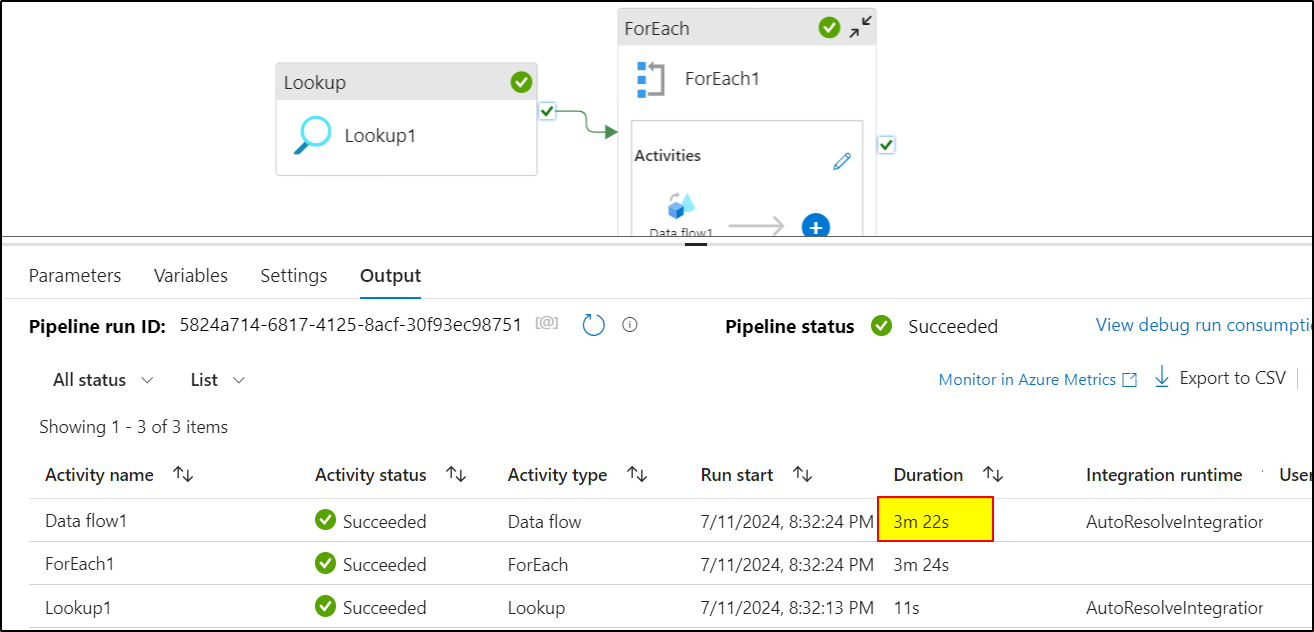Click the Data flow1 activity icon
The image size is (1314, 632).
click(x=681, y=206)
